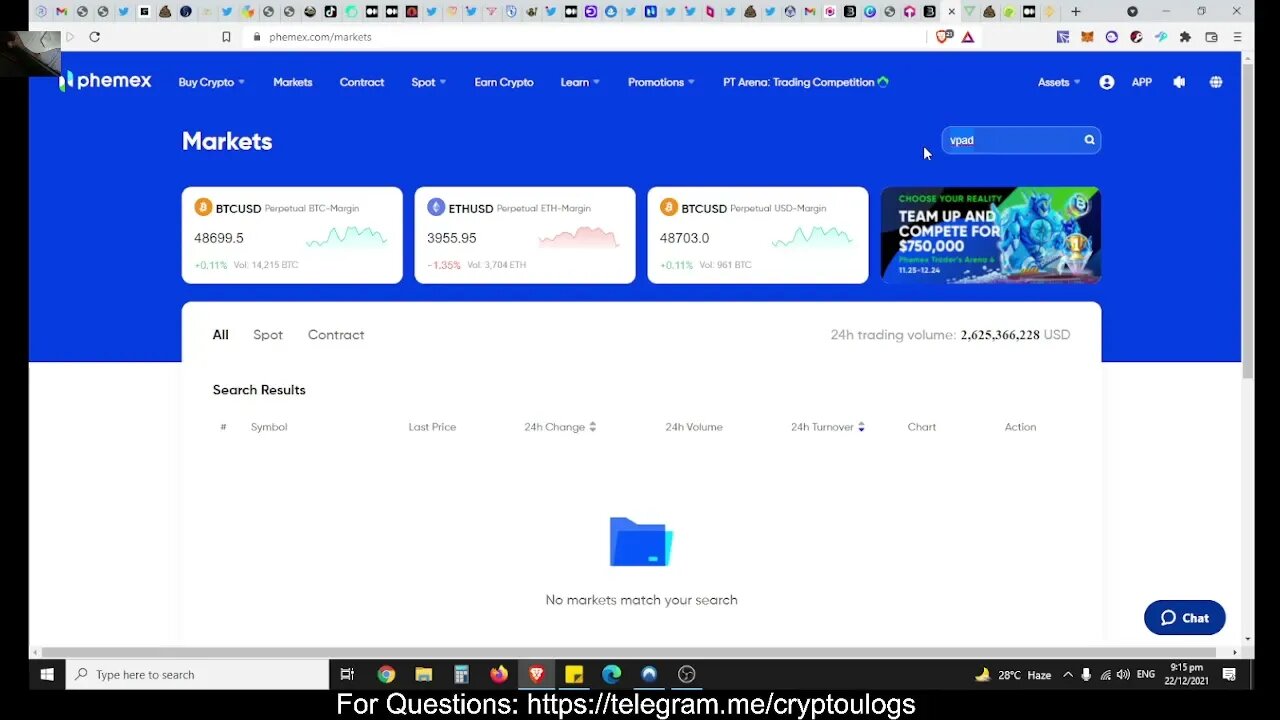Viewport: 1280px width, 720px height.
Task: Open Brave browser from the taskbar
Action: tap(536, 675)
